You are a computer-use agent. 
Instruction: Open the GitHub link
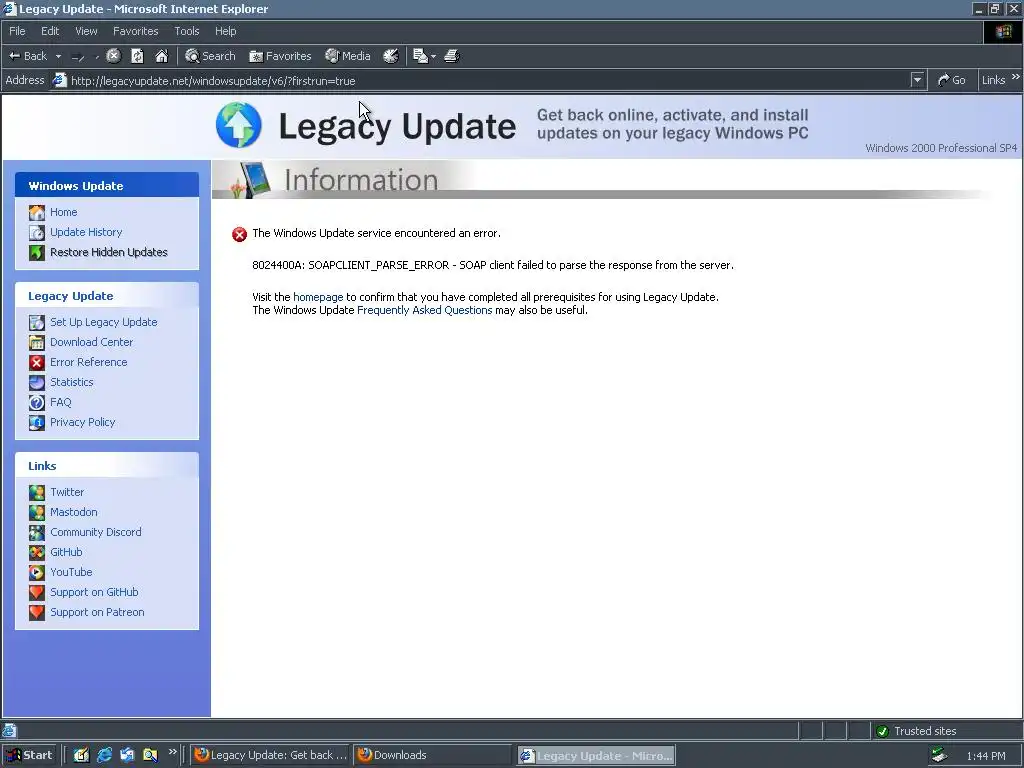pyautogui.click(x=66, y=552)
